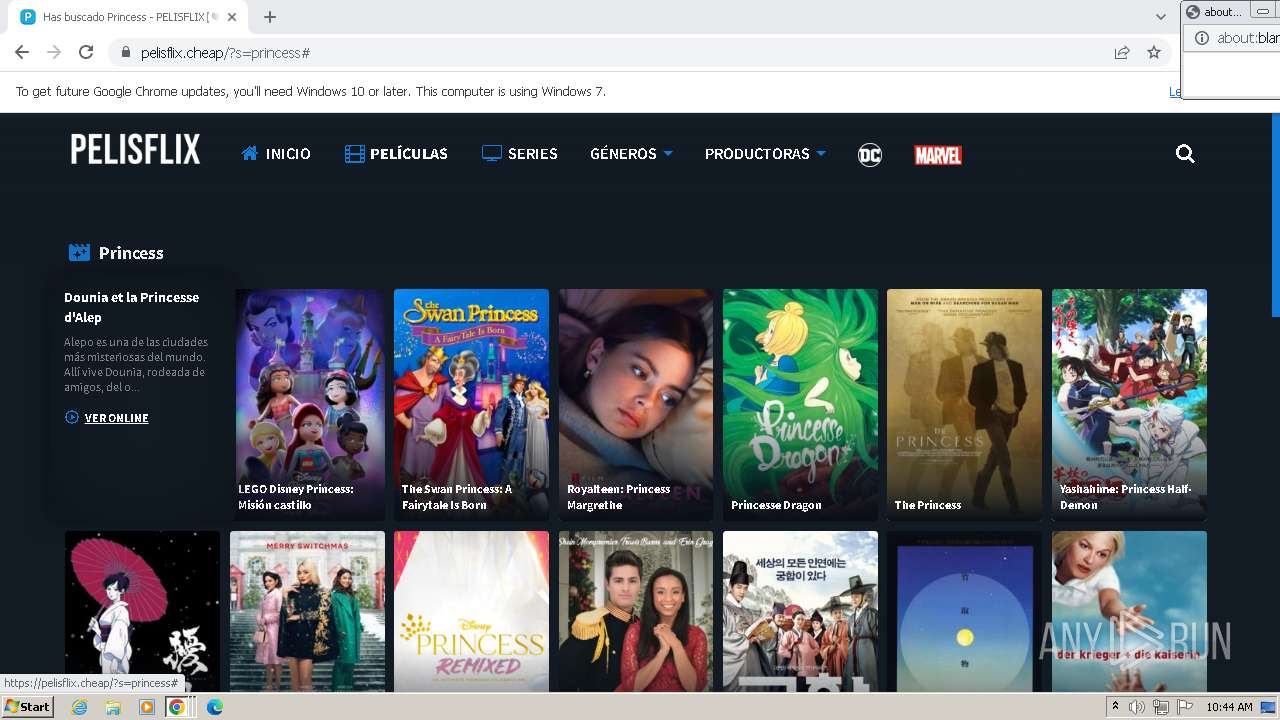Click the browser forward arrow
Screen dimensions: 1280x720
coord(54,52)
